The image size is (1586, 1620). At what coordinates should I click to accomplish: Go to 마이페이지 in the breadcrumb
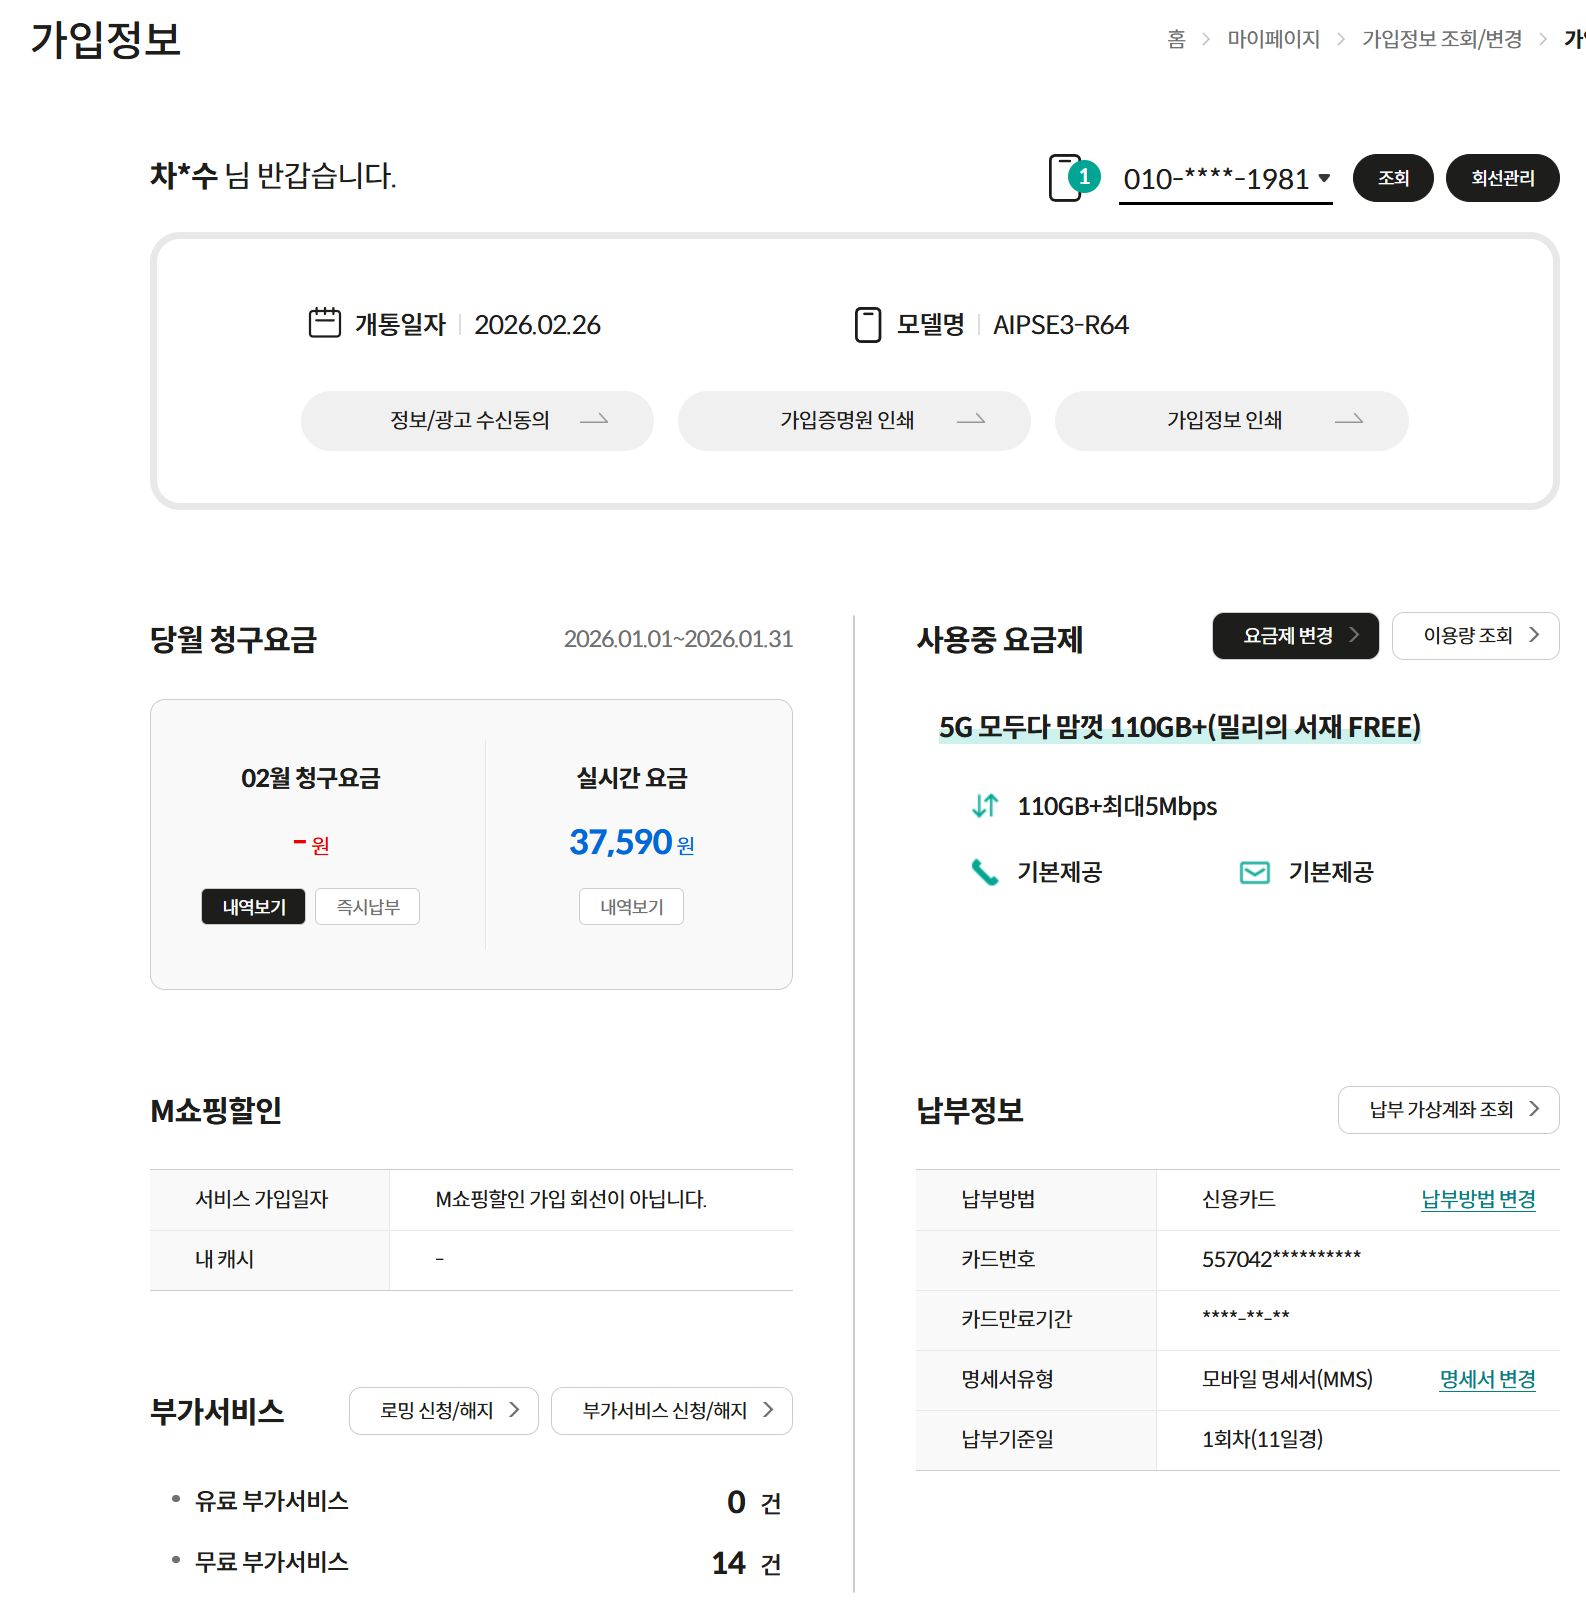pos(1273,39)
